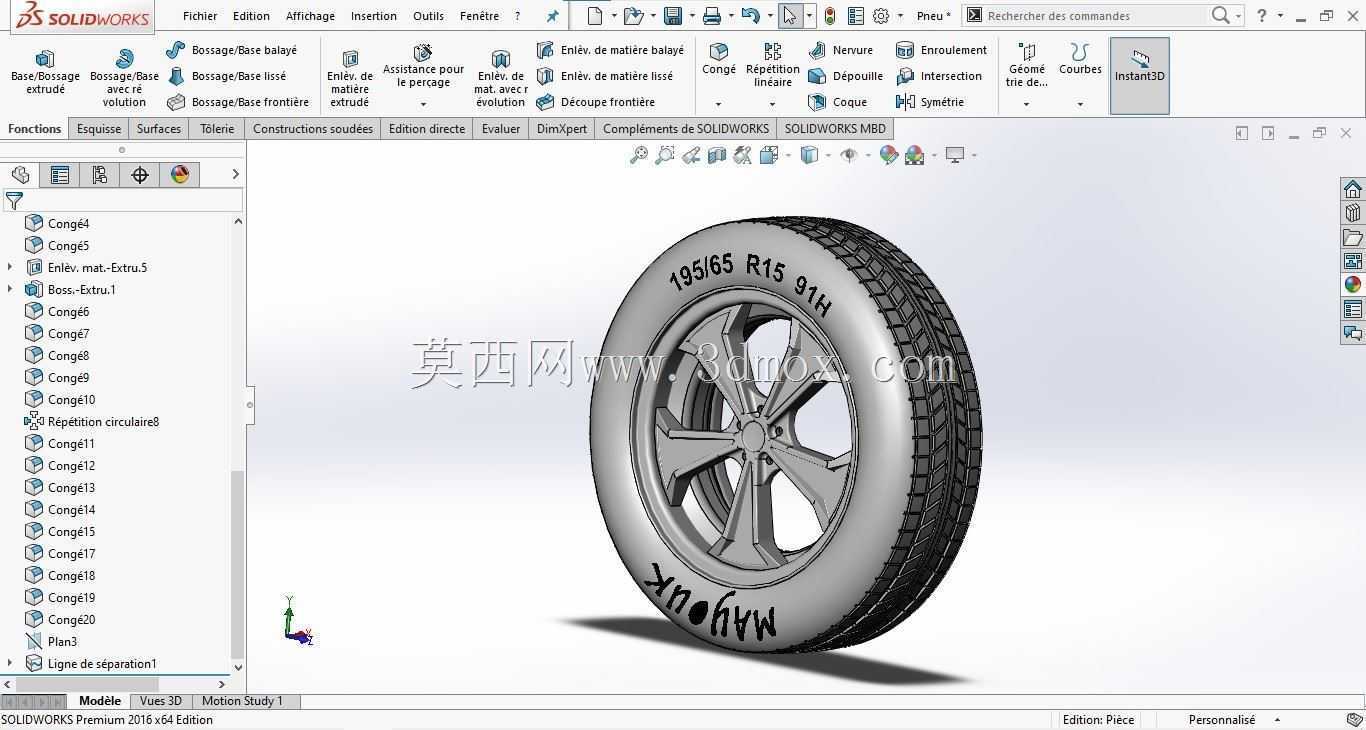Open the Fichier menu
The height and width of the screenshot is (730, 1366).
pyautogui.click(x=200, y=16)
